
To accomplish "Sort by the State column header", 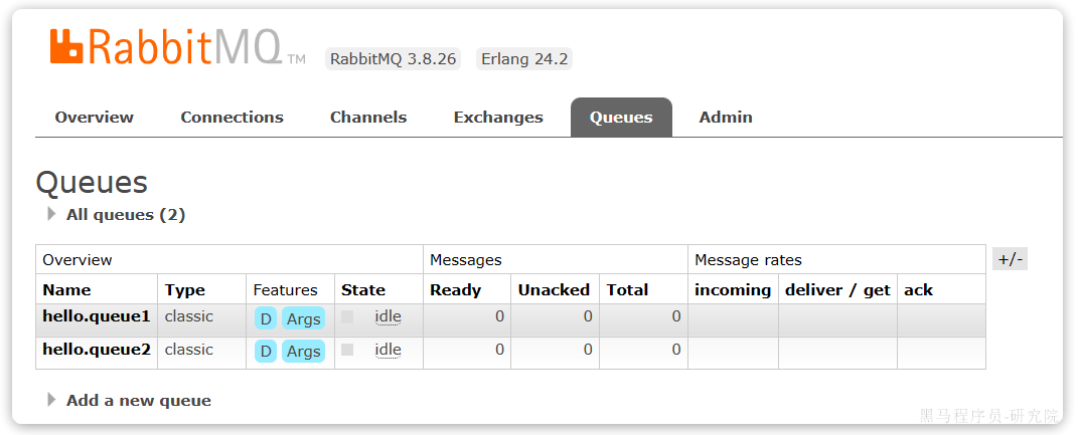I will 363,290.
